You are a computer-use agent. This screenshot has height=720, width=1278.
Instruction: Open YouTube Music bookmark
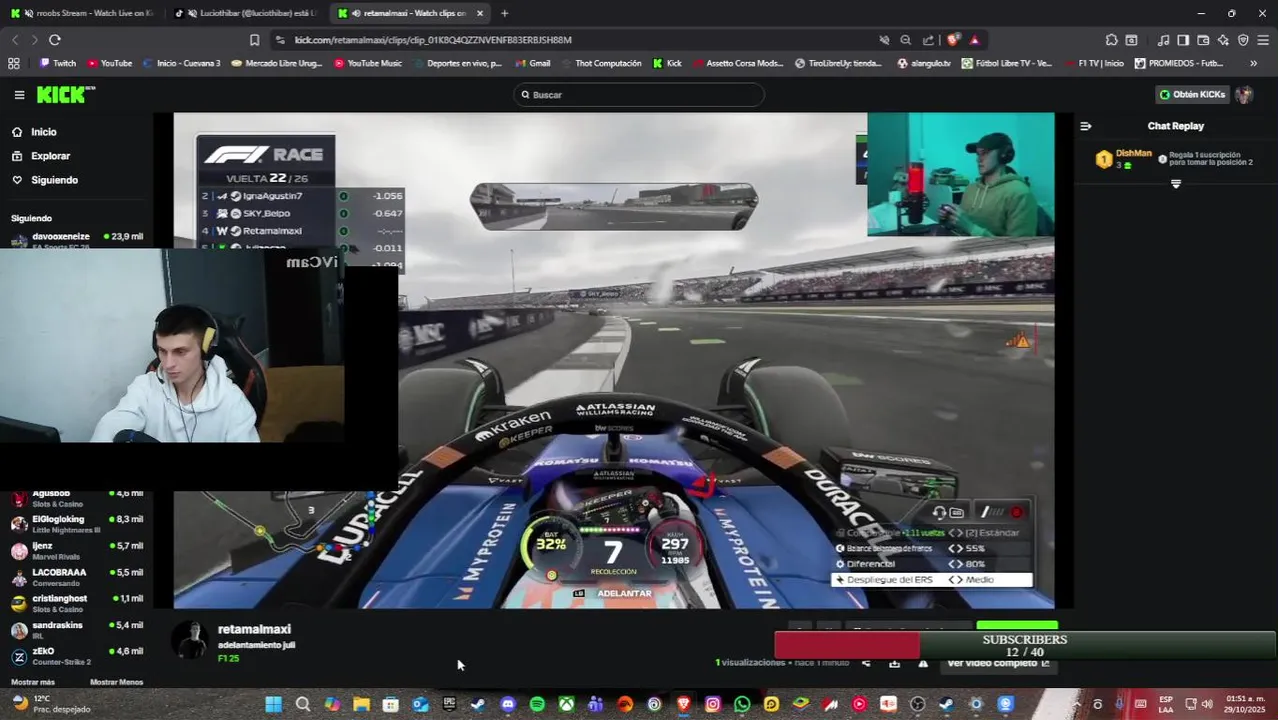368,63
